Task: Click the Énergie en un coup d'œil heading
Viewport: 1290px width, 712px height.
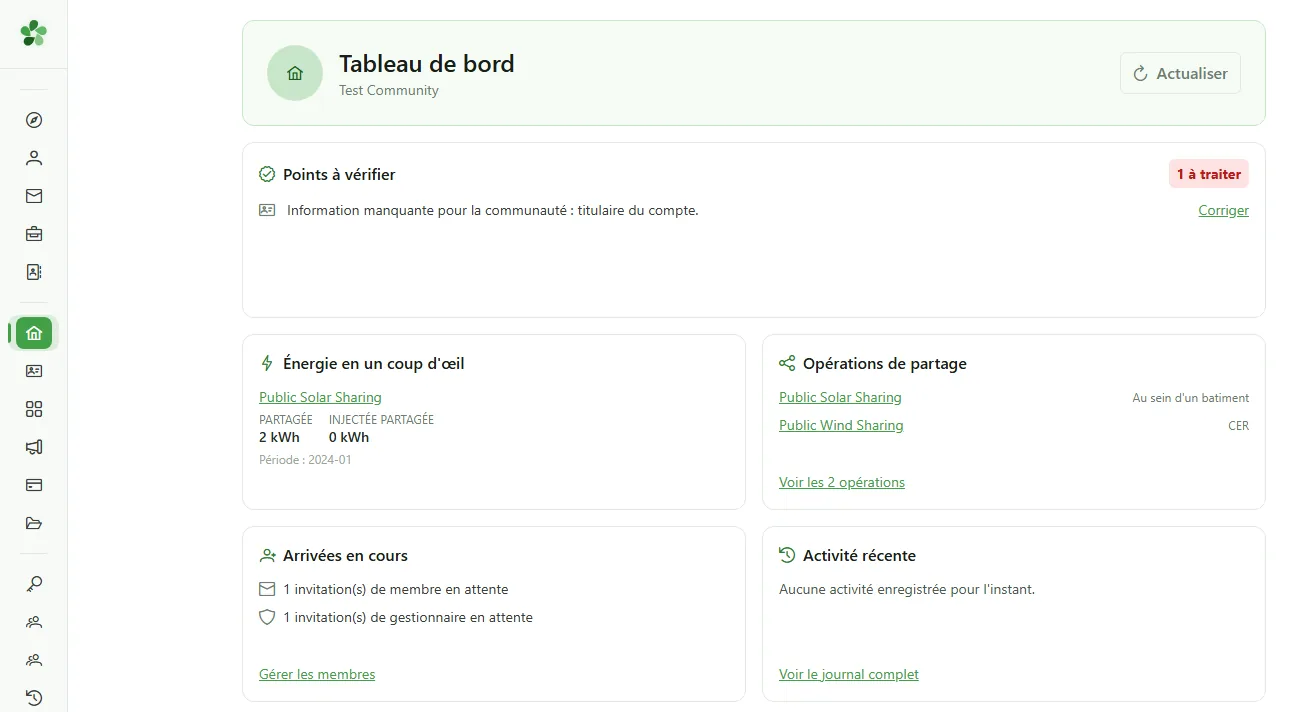Action: tap(374, 364)
